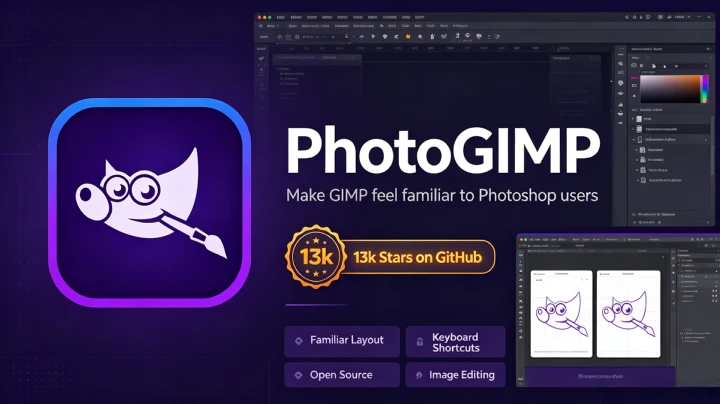Select the Familiar Layout feature button

tap(342, 341)
